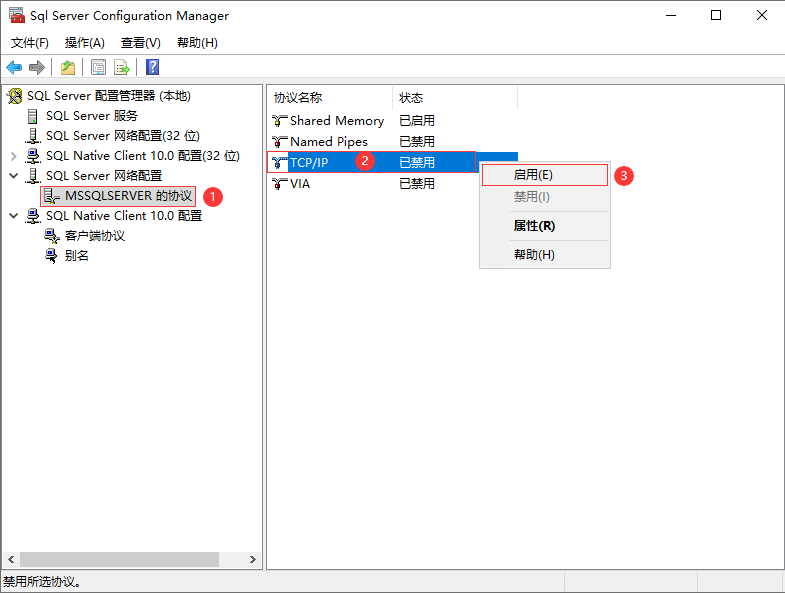The image size is (785, 593).
Task: Choose 启用(E) in the context menu
Action: coord(545,175)
